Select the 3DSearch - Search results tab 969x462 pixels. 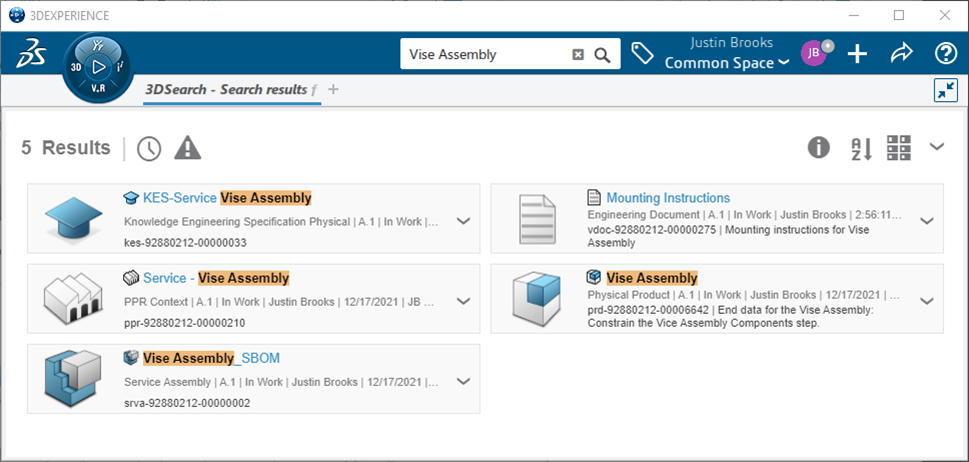(226, 90)
